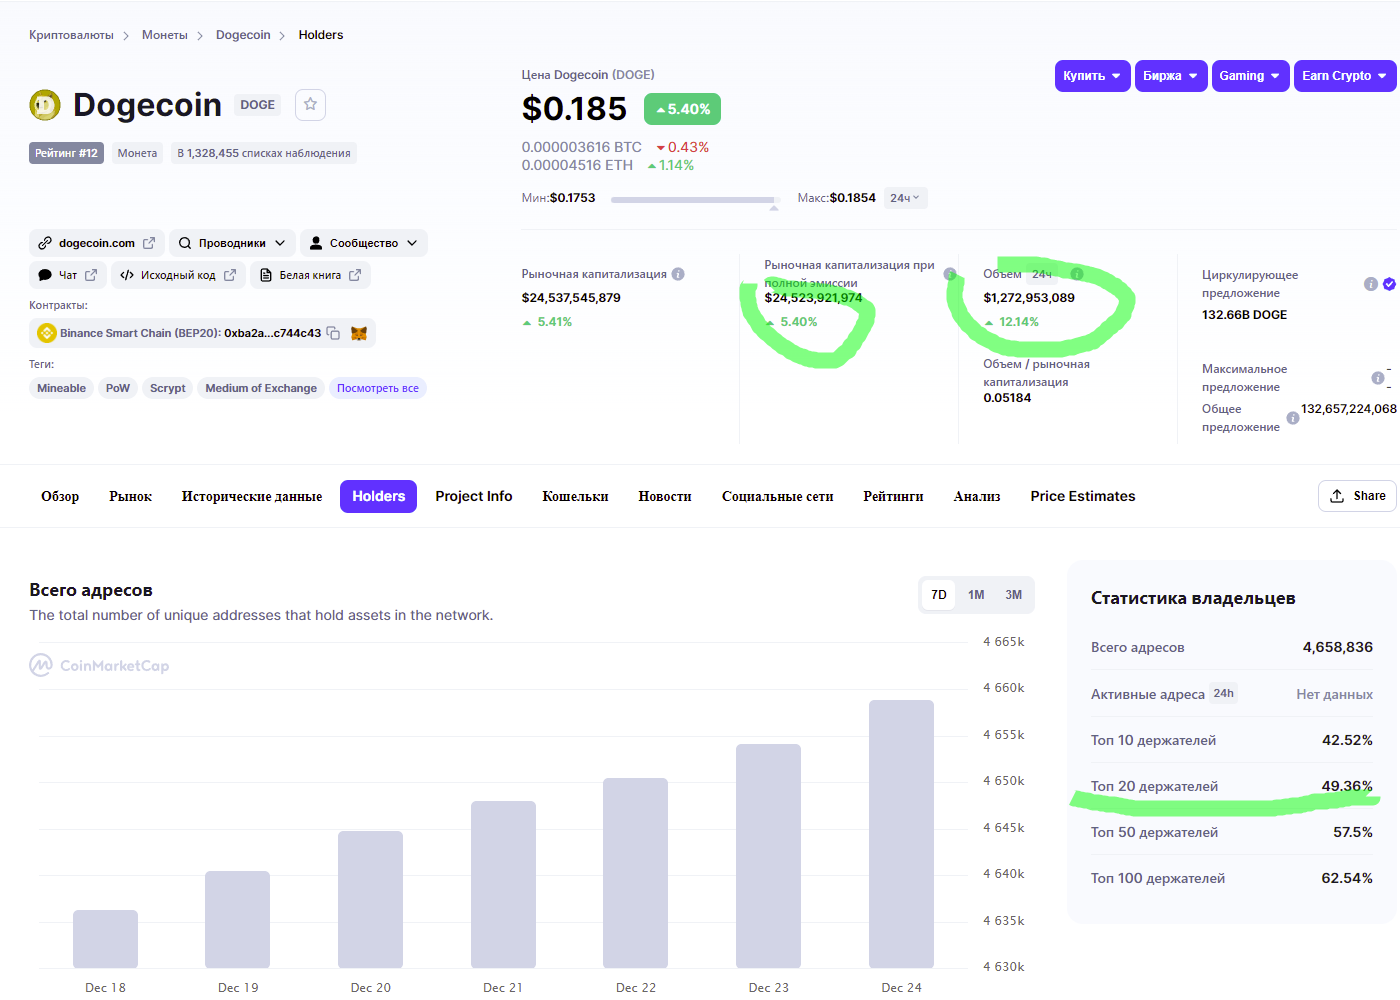
Task: Open the Купить dropdown
Action: pyautogui.click(x=1092, y=76)
